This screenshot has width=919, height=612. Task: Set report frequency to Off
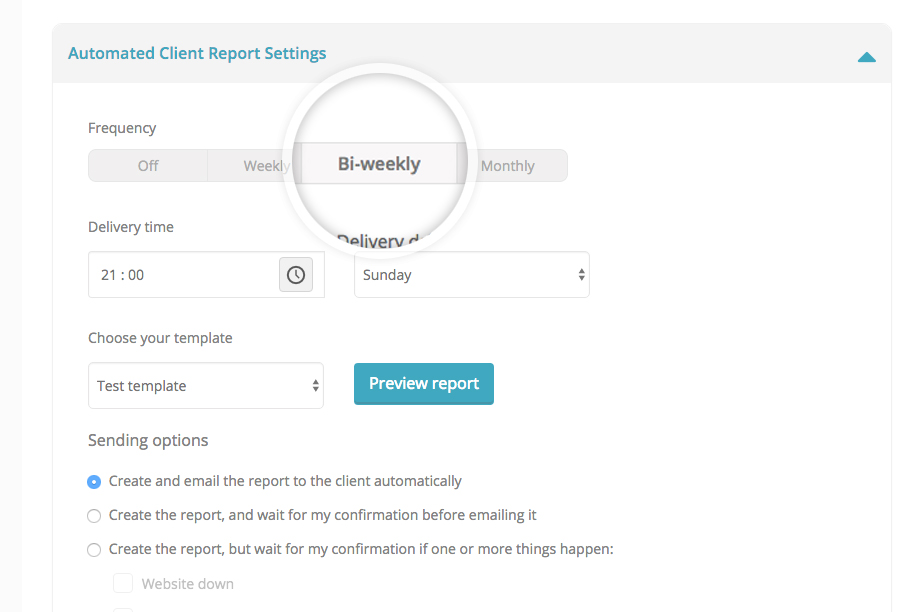point(148,166)
